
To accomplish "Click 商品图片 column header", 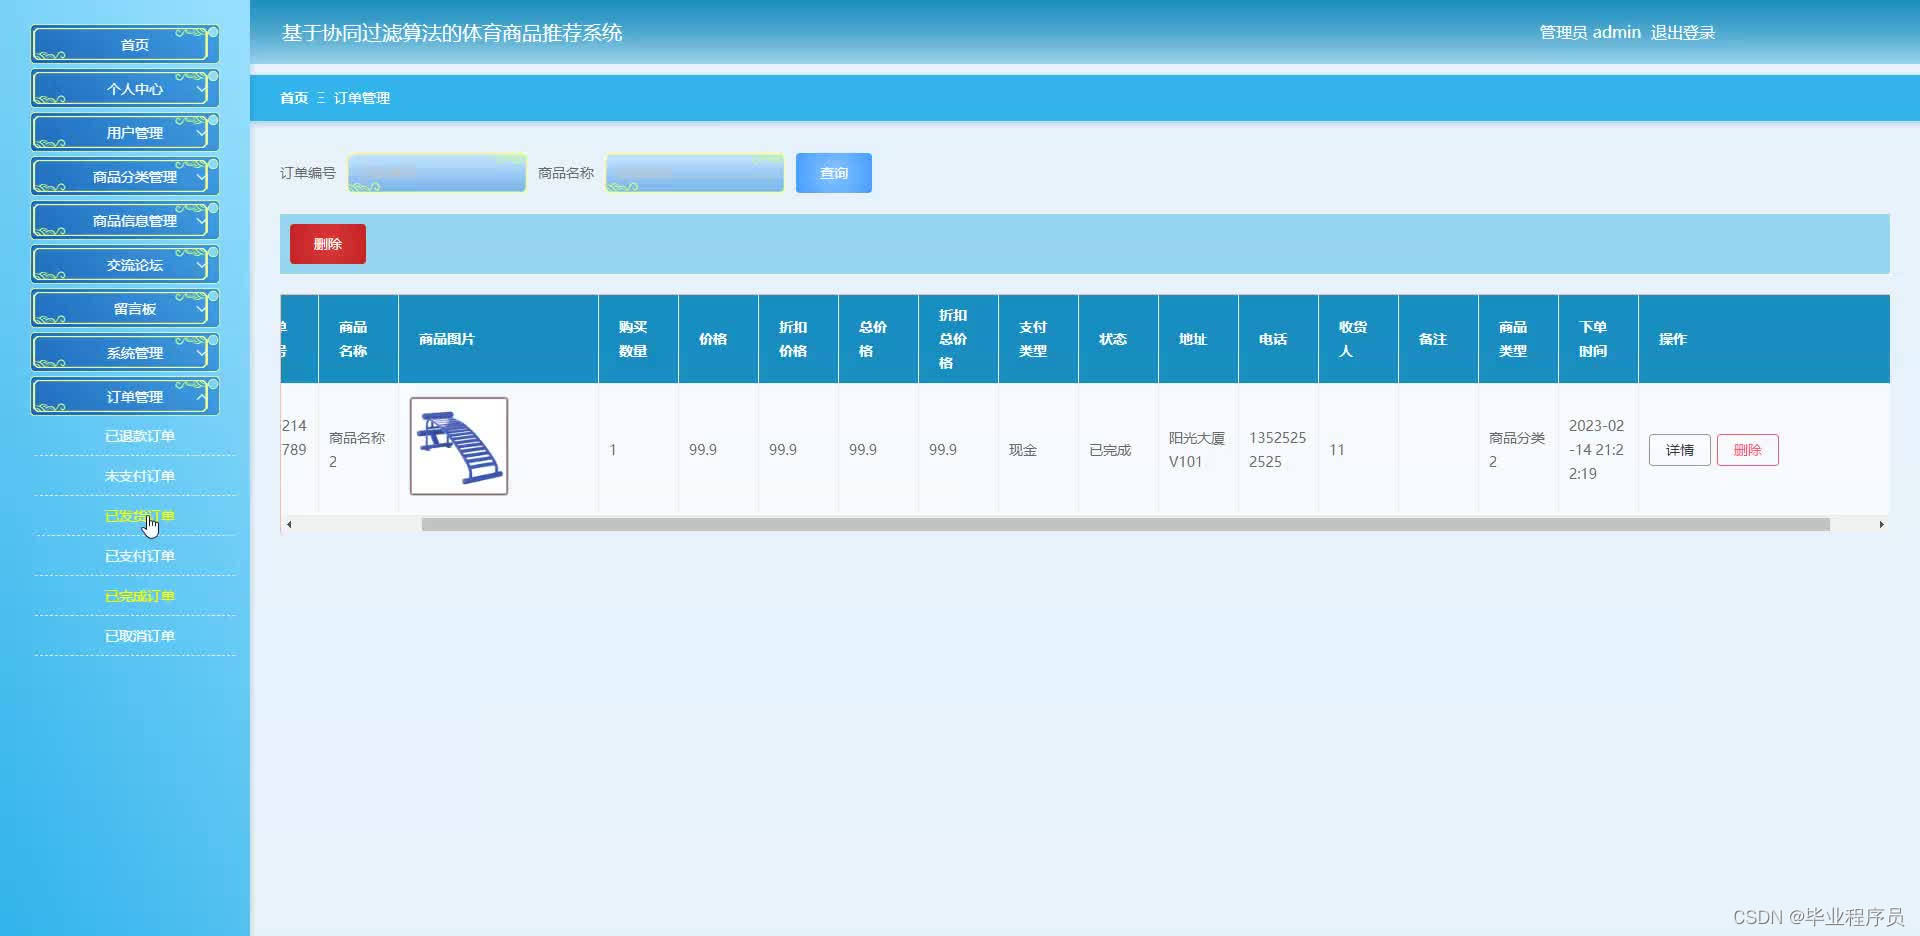I will pos(498,339).
